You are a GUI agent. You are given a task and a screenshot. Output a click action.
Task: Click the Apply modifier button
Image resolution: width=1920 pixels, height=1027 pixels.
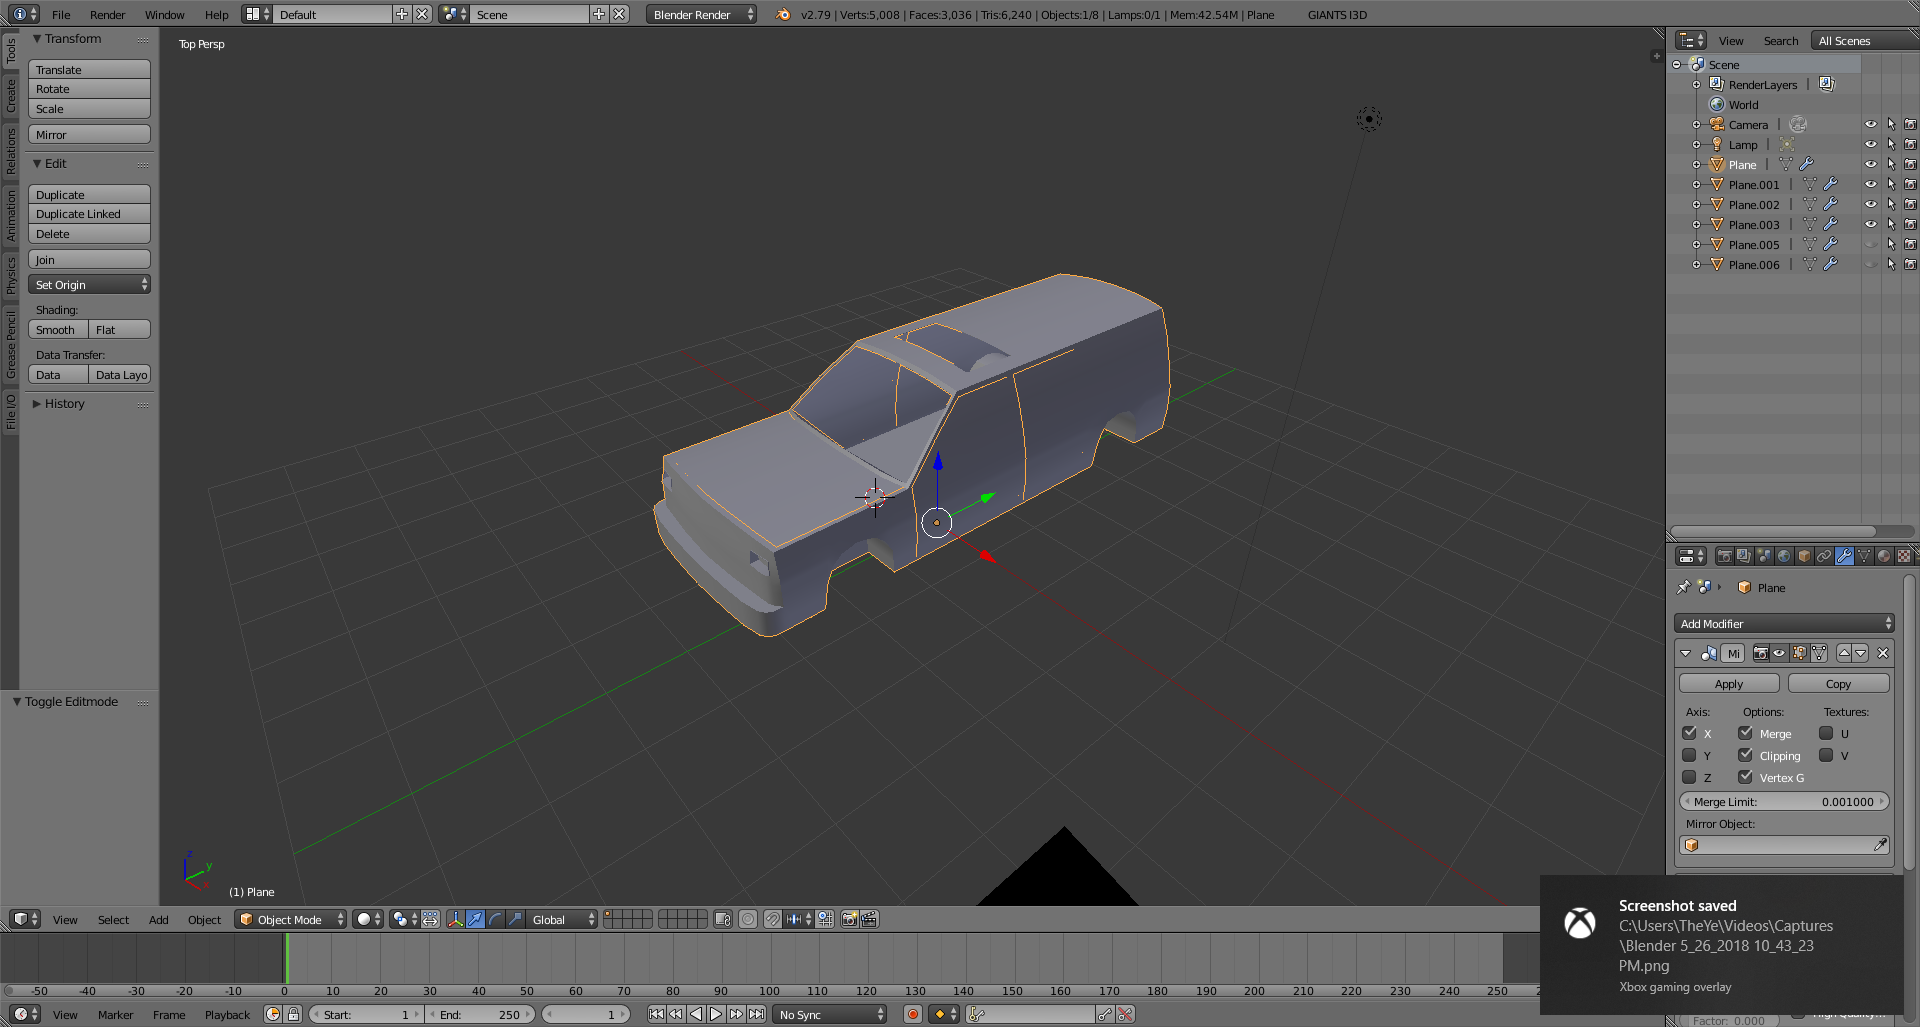pyautogui.click(x=1729, y=684)
